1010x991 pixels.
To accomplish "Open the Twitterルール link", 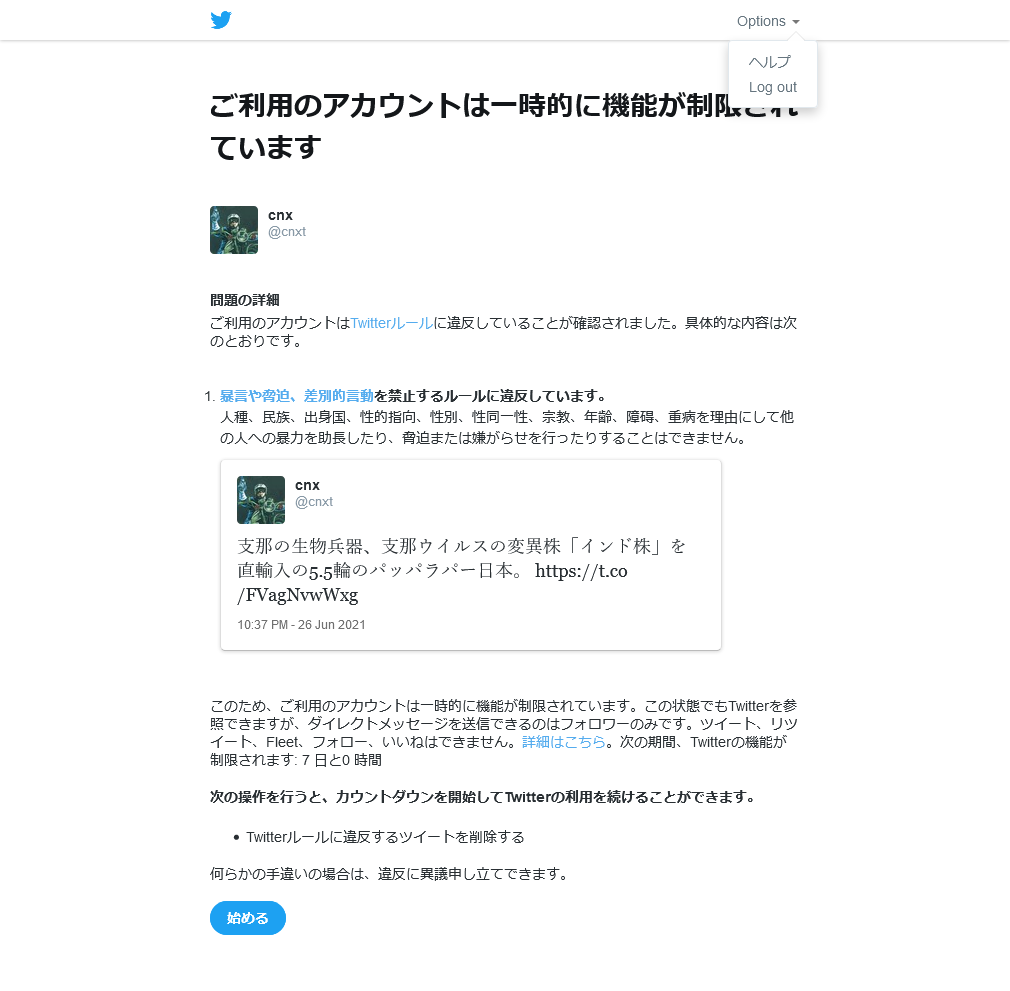I will point(392,323).
